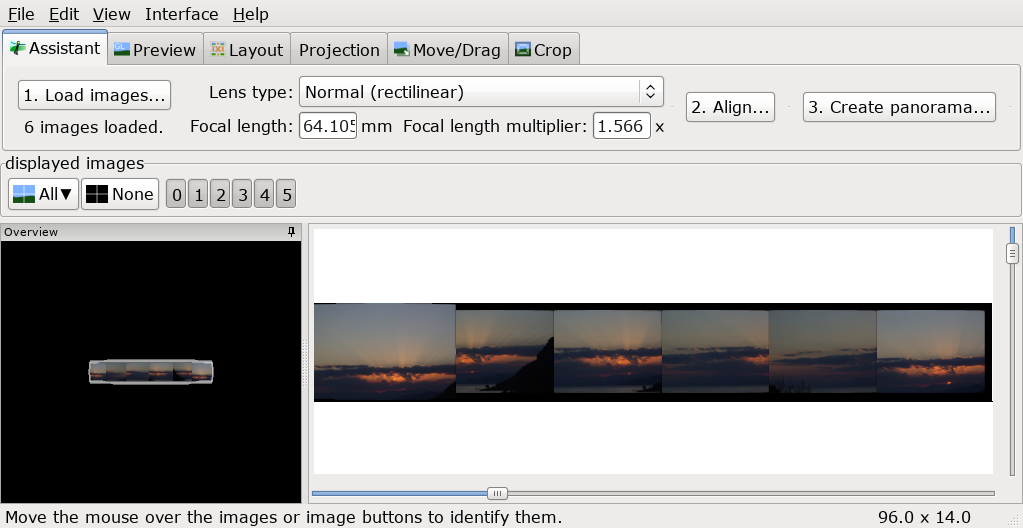Show all images with All button
Viewport: 1023px width, 528px height.
pyautogui.click(x=43, y=194)
